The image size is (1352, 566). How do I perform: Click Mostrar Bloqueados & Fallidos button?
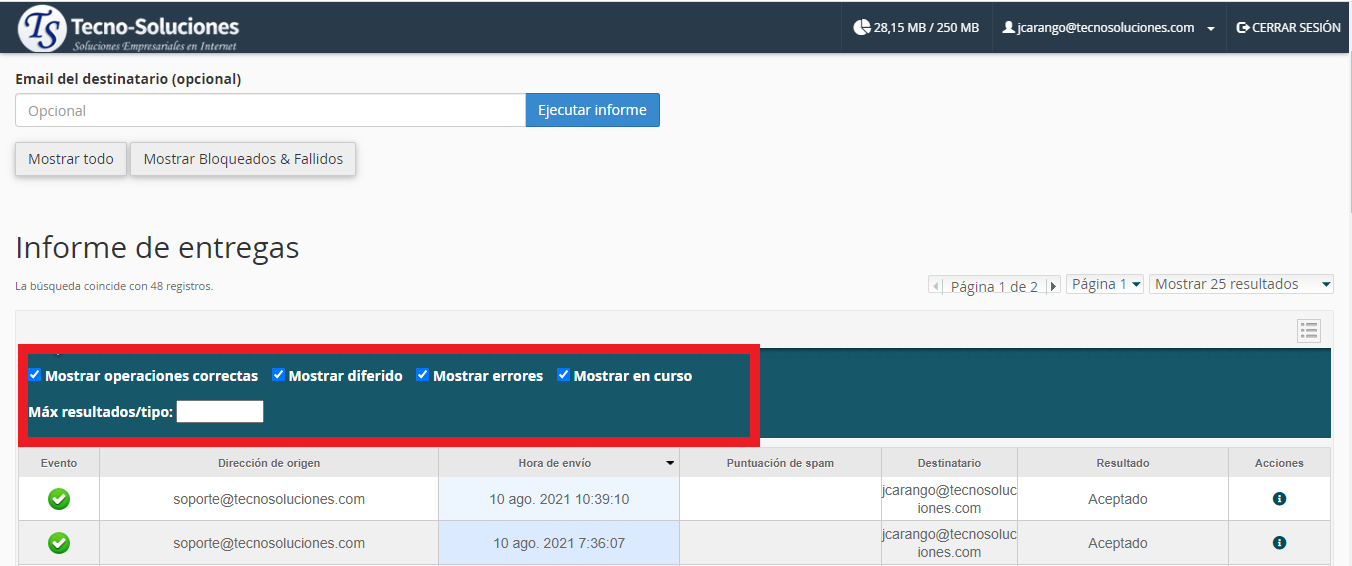(x=243, y=159)
